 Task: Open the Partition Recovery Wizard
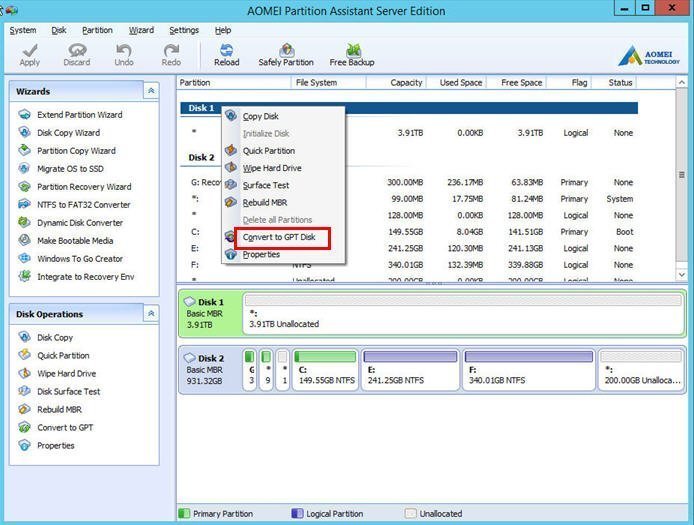coord(75,187)
